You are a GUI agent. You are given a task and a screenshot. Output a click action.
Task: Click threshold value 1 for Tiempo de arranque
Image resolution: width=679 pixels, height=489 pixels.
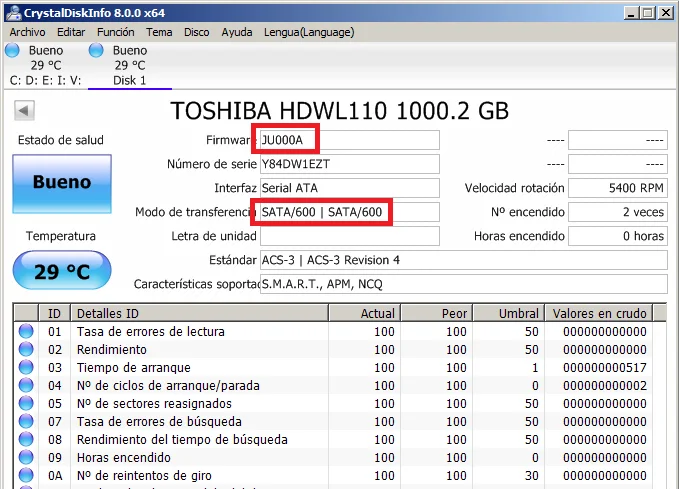point(535,368)
